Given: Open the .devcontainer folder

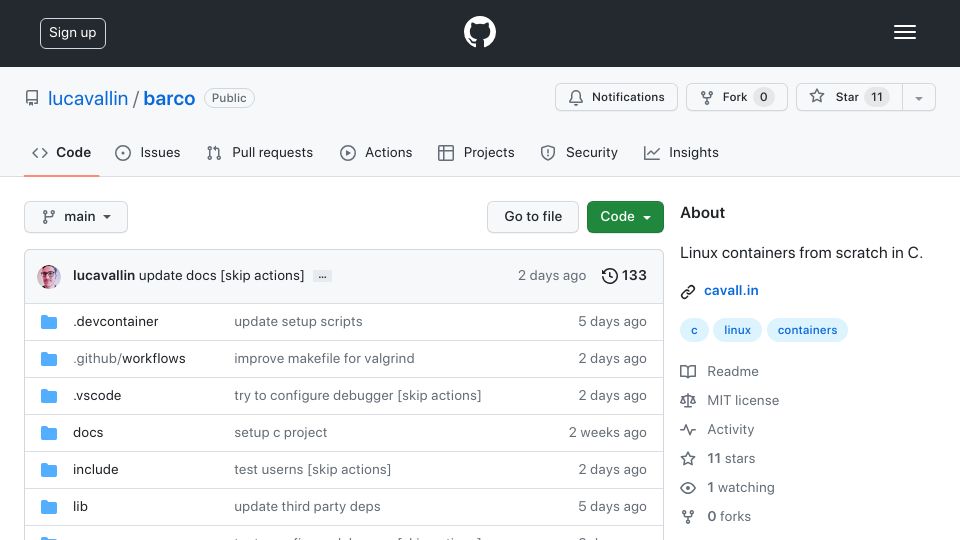Looking at the screenshot, I should click(116, 321).
